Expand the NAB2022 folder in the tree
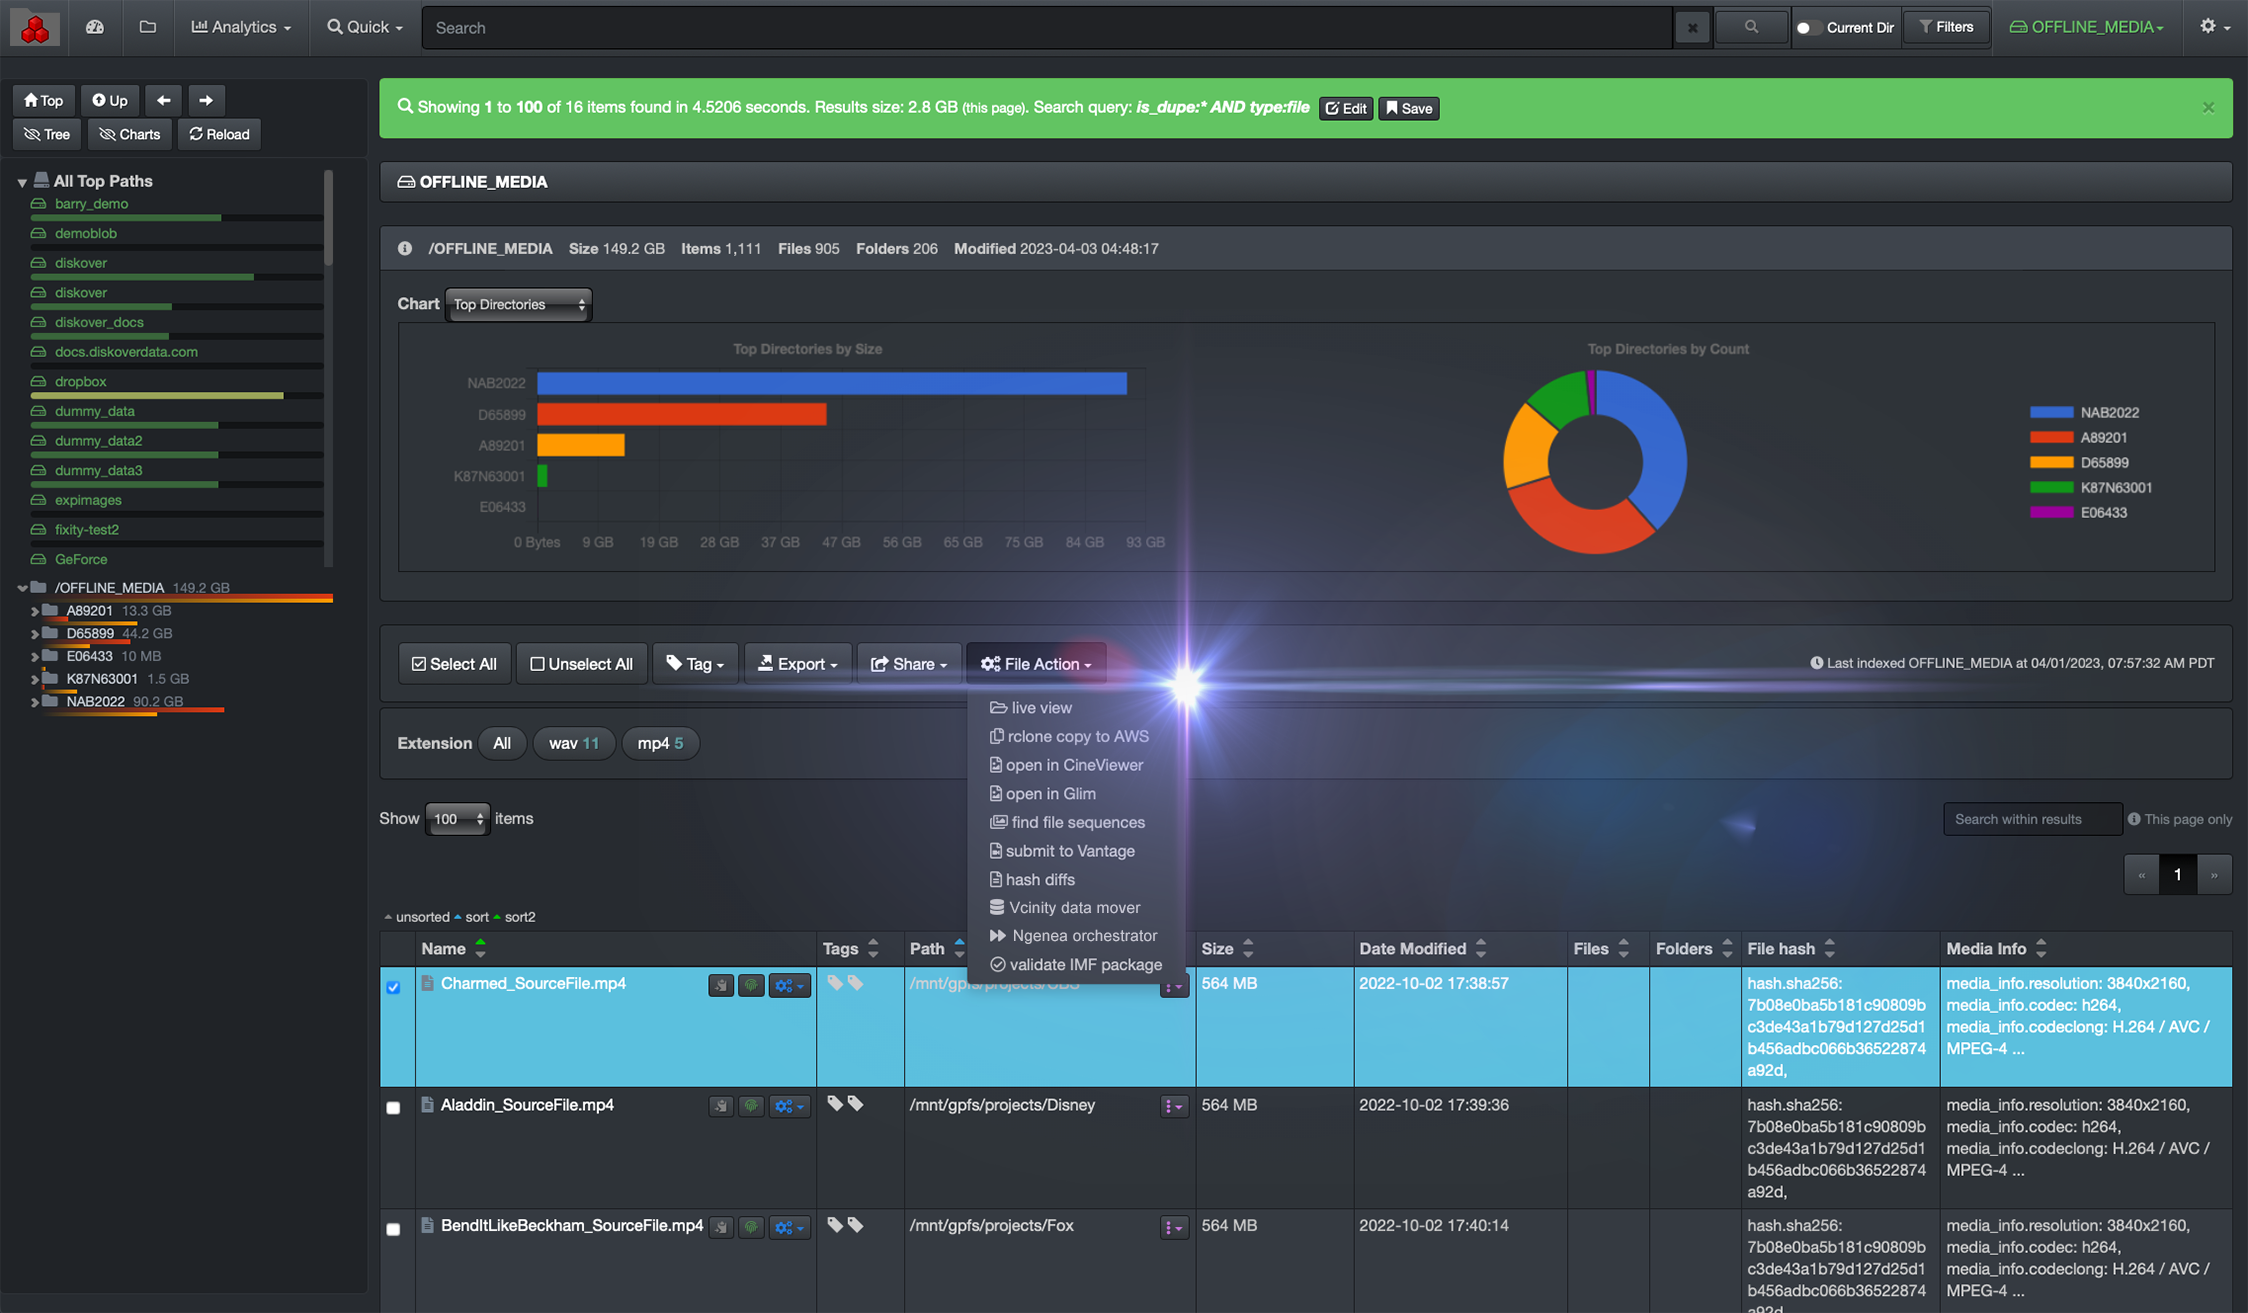 tap(36, 701)
